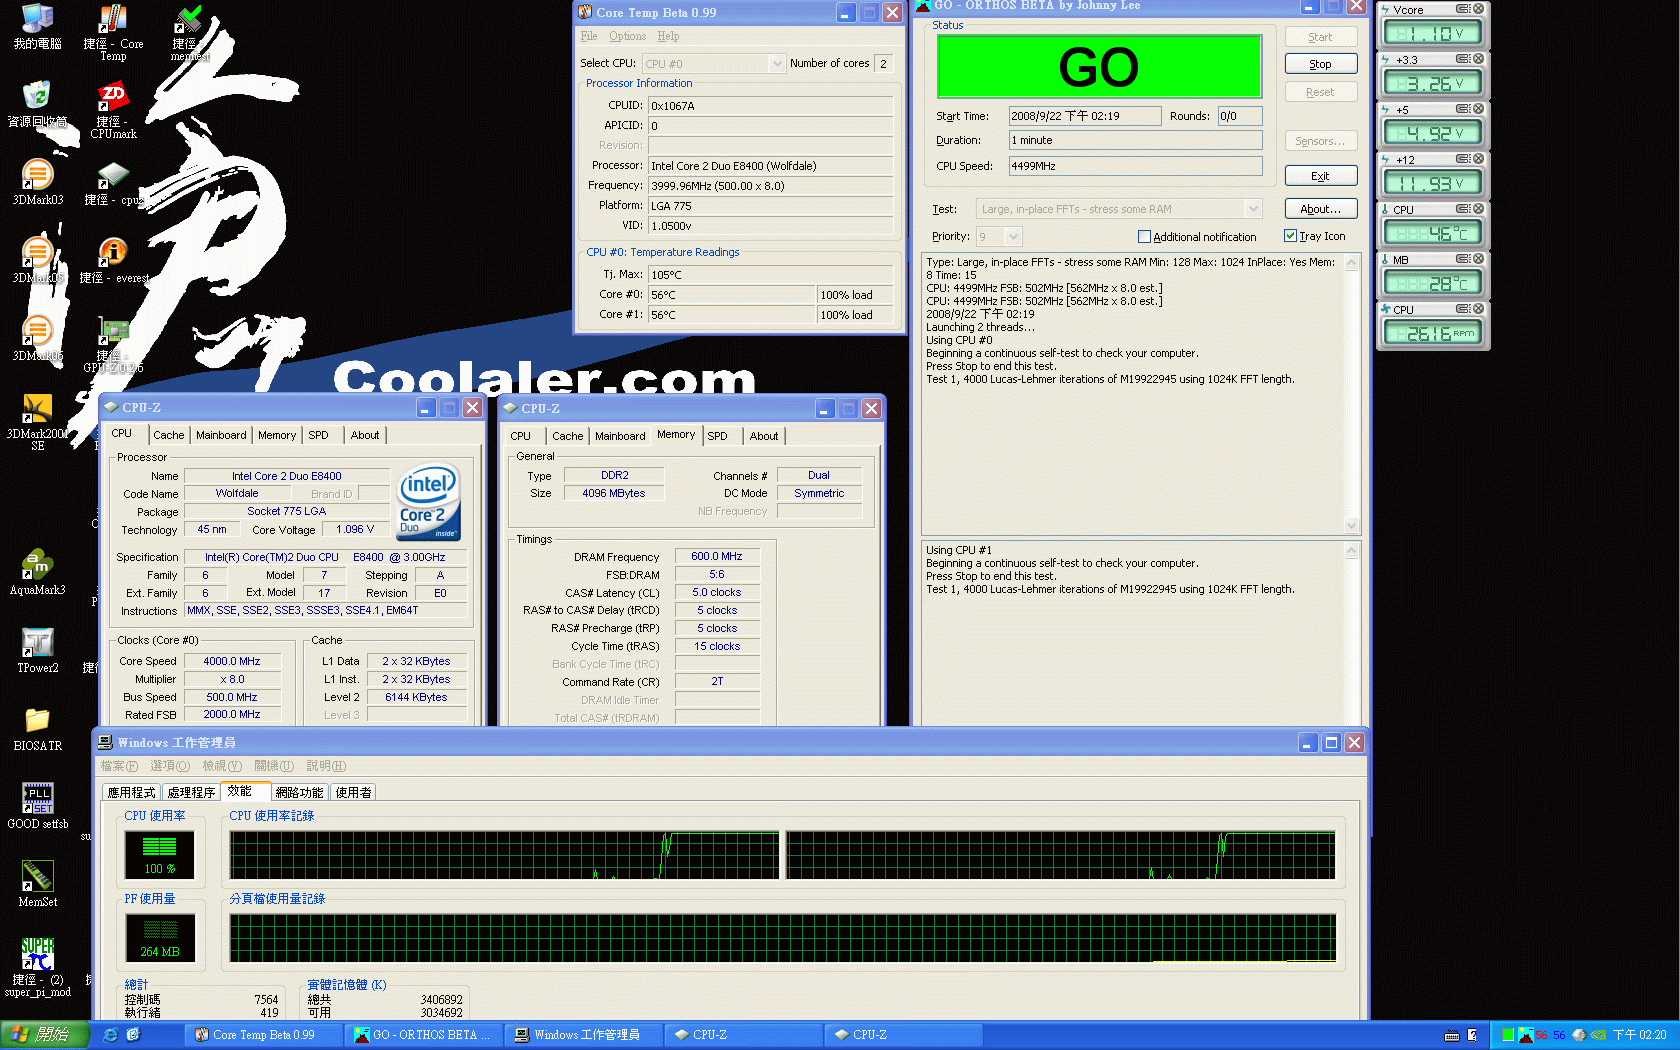
Task: Open the BIOSATR folder icon
Action: tap(37, 729)
